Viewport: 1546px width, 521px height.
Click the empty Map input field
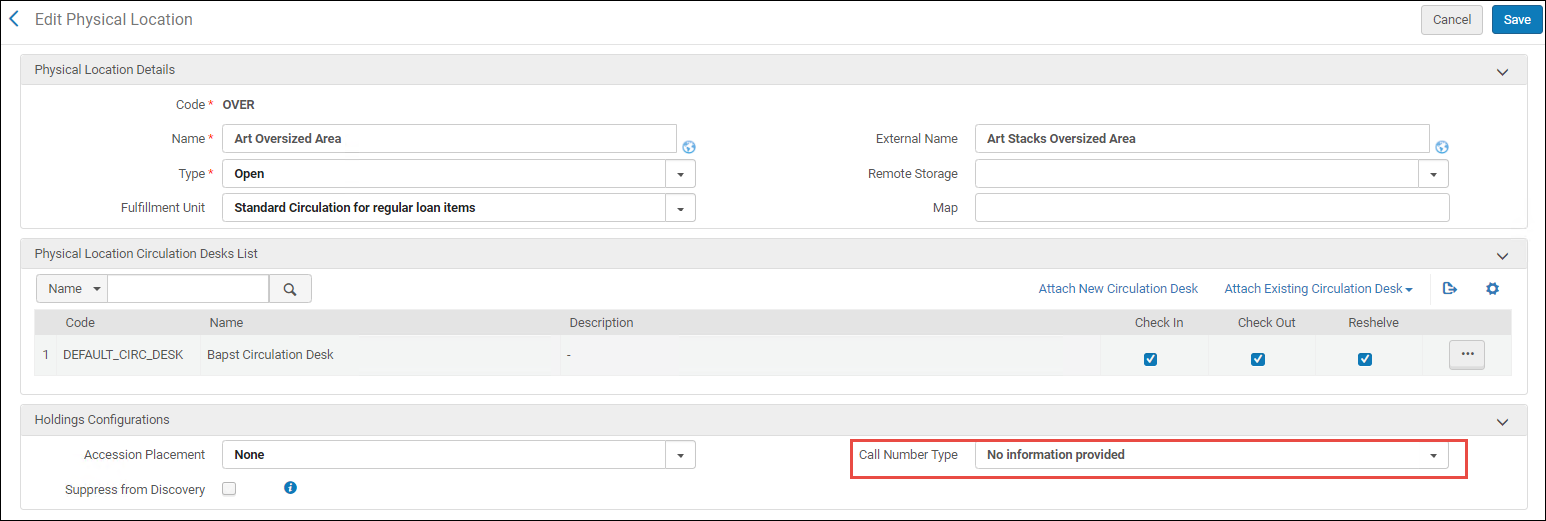click(1212, 208)
